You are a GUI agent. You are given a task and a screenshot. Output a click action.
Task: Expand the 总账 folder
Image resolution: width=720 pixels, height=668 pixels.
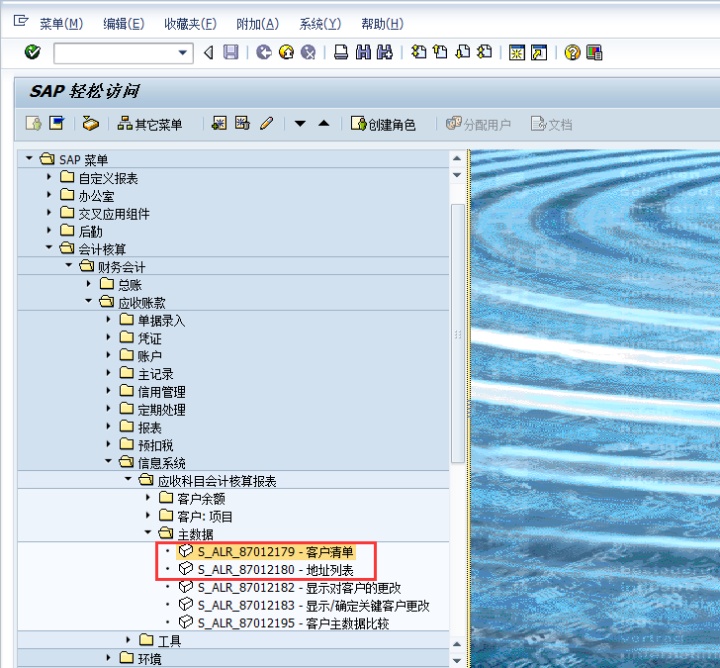[x=89, y=284]
